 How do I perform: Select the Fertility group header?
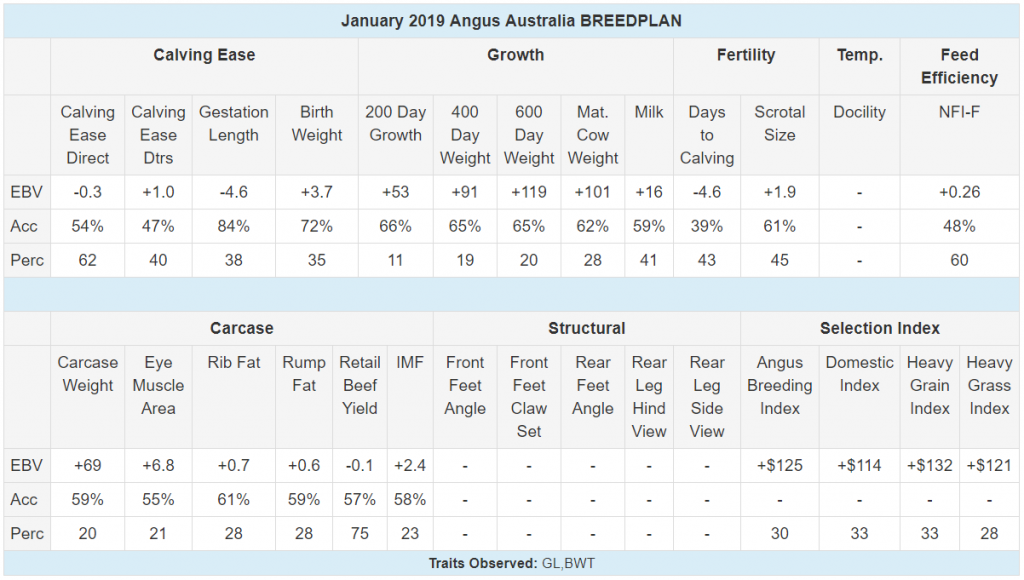(x=746, y=55)
